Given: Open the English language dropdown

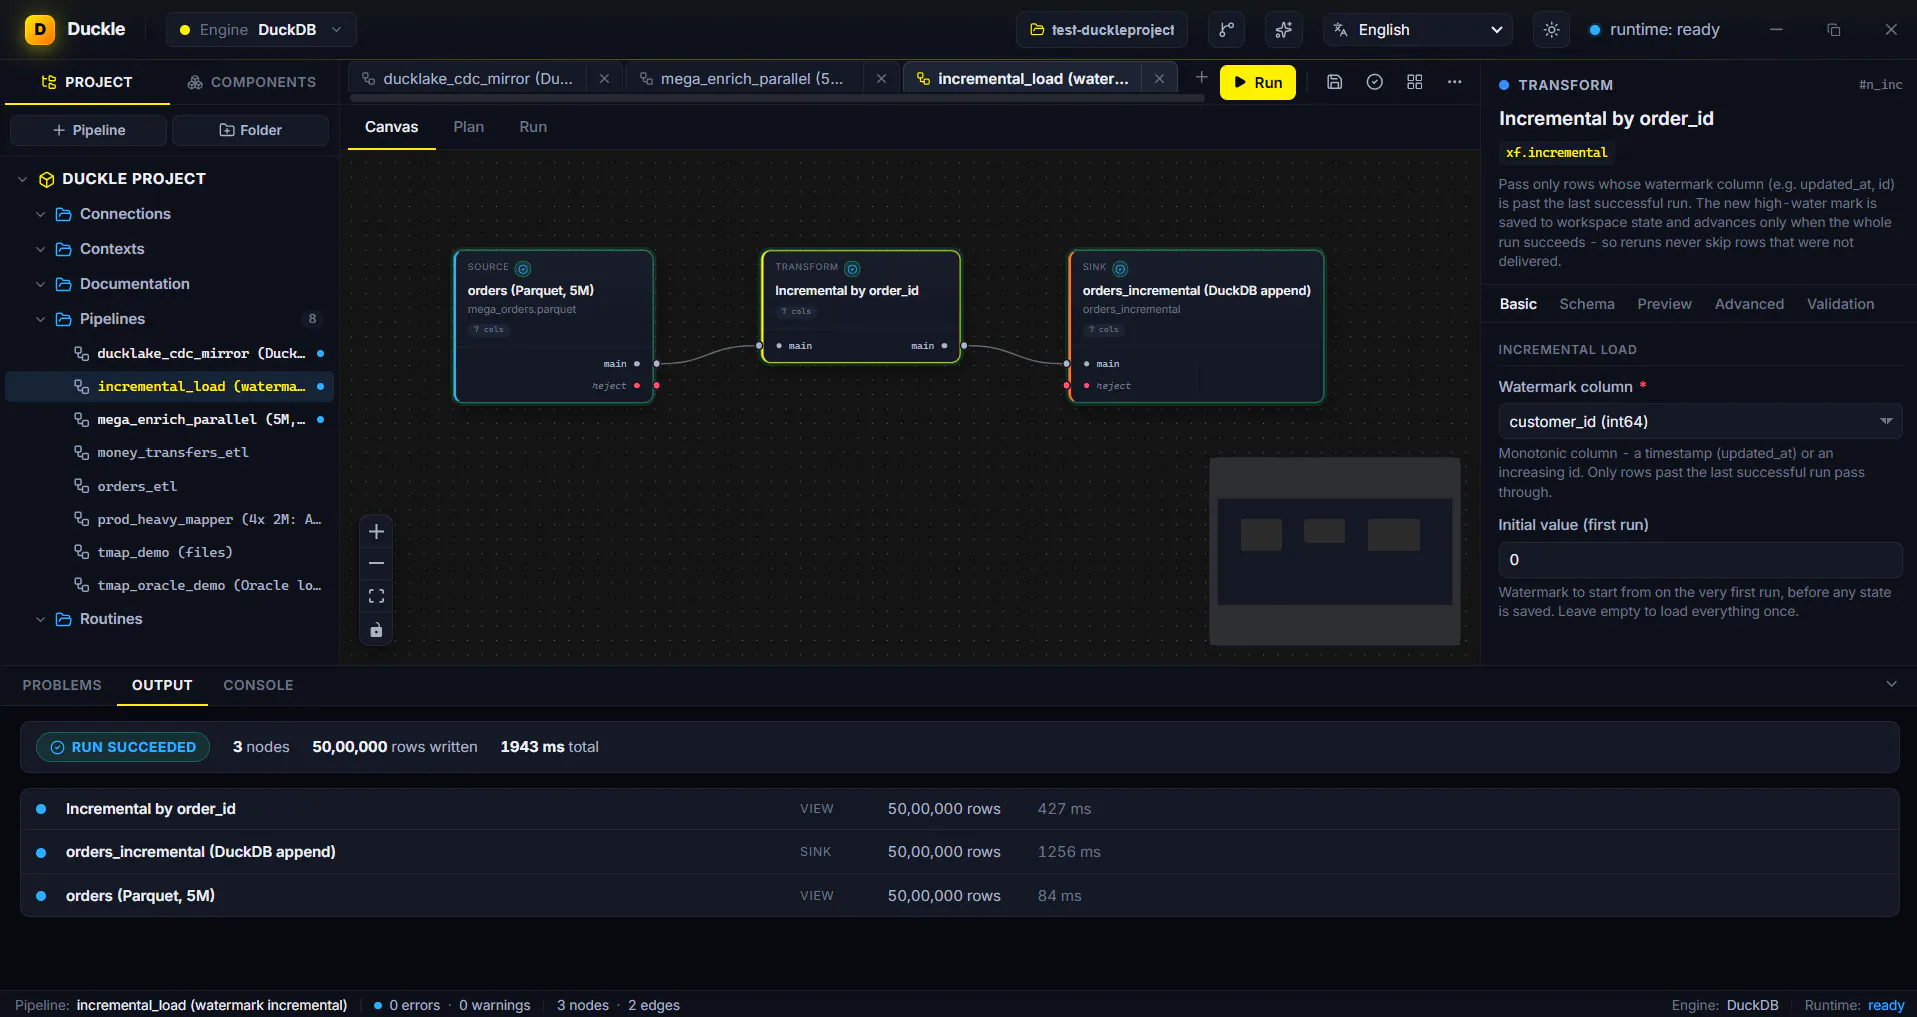Looking at the screenshot, I should [1418, 30].
